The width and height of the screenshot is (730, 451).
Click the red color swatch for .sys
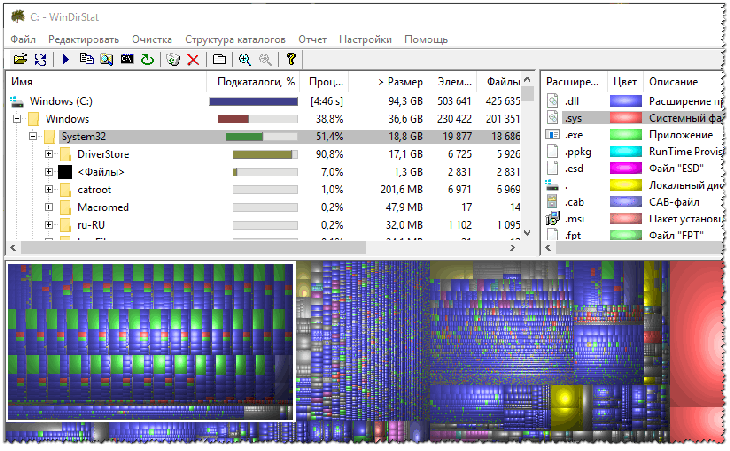[626, 118]
